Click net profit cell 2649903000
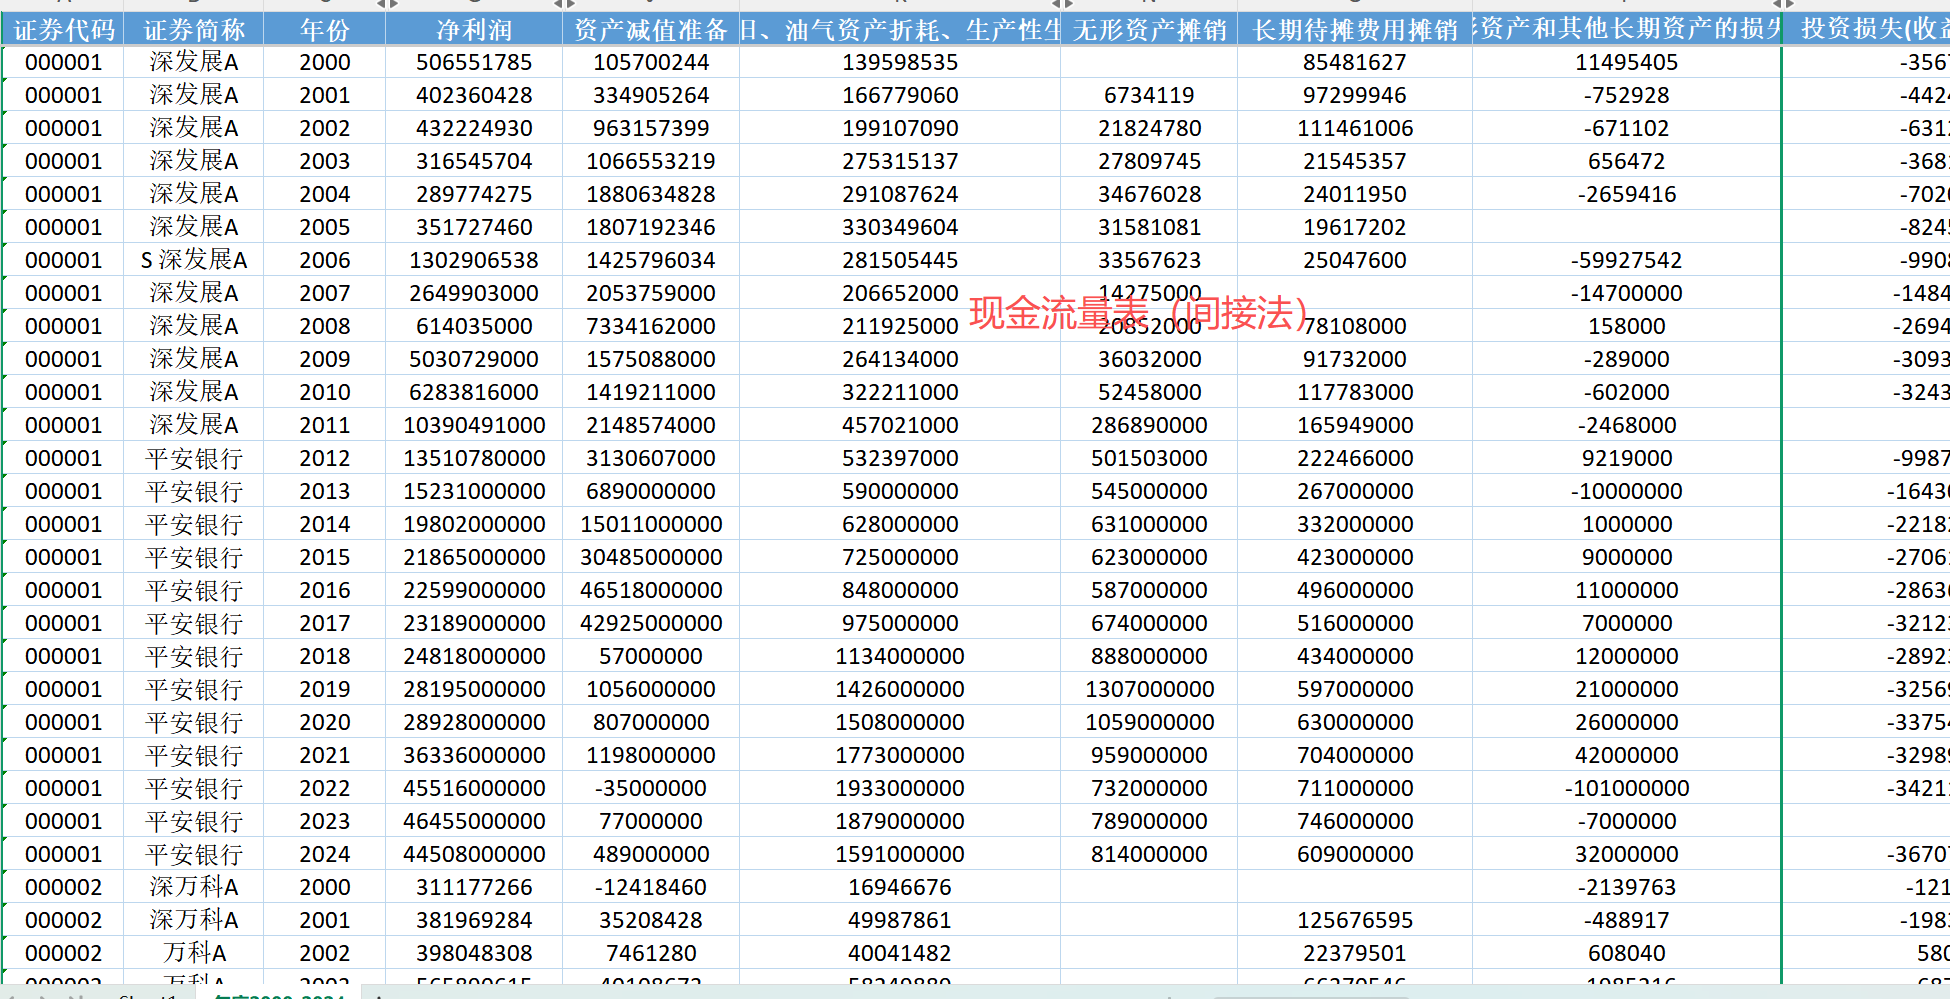This screenshot has width=1950, height=999. coord(474,293)
